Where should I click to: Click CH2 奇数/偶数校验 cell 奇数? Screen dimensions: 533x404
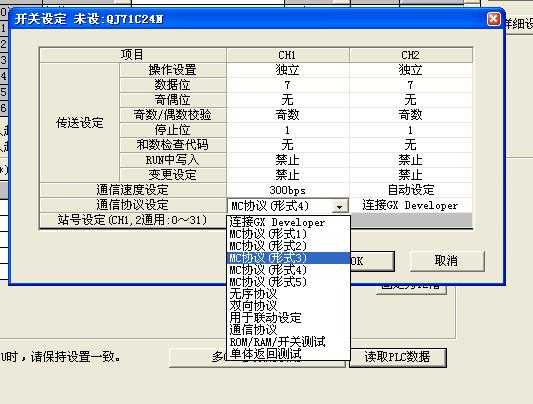point(411,115)
